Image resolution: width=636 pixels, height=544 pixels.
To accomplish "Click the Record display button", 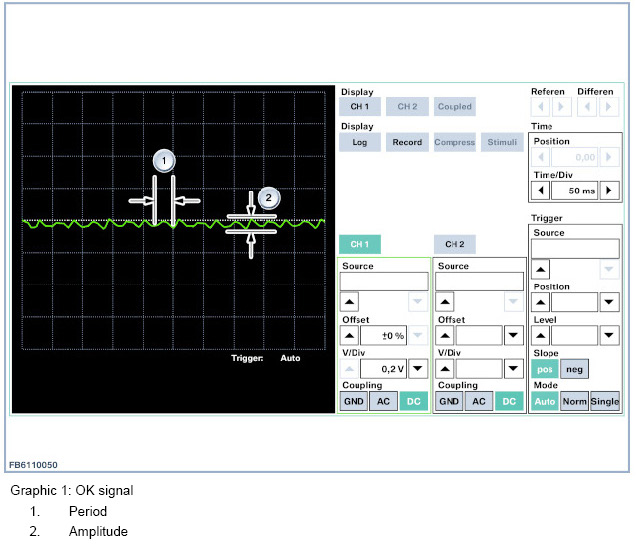I will point(407,142).
